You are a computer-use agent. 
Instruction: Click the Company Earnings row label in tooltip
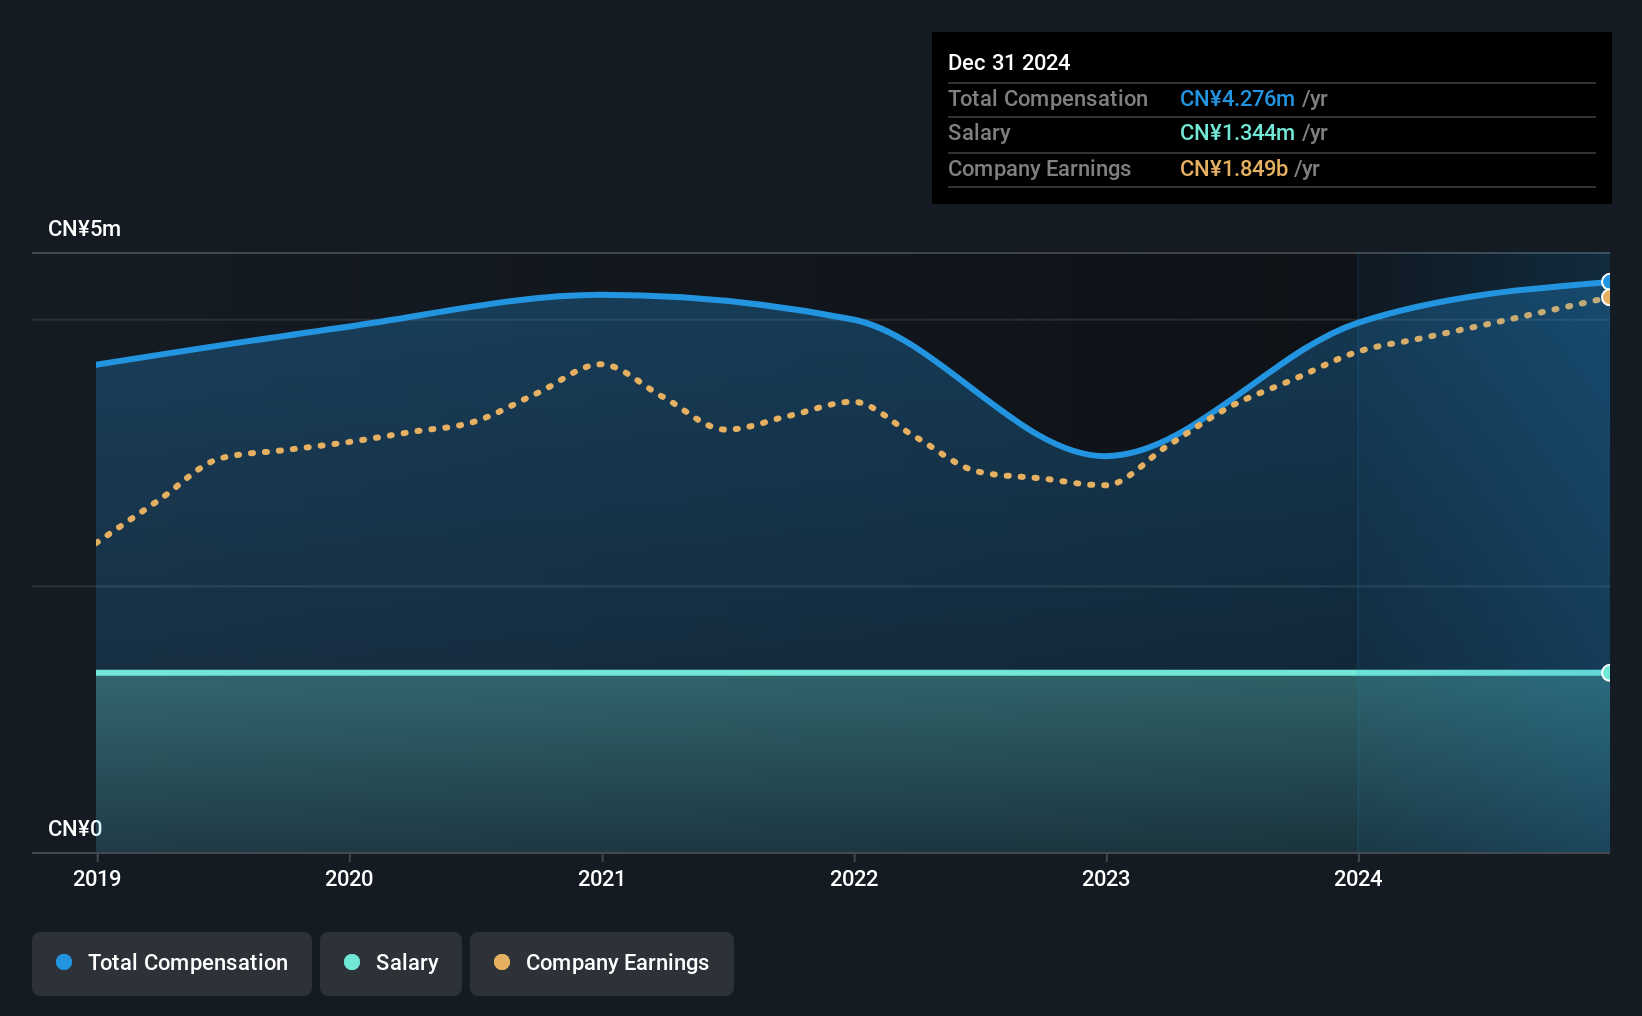(1039, 169)
